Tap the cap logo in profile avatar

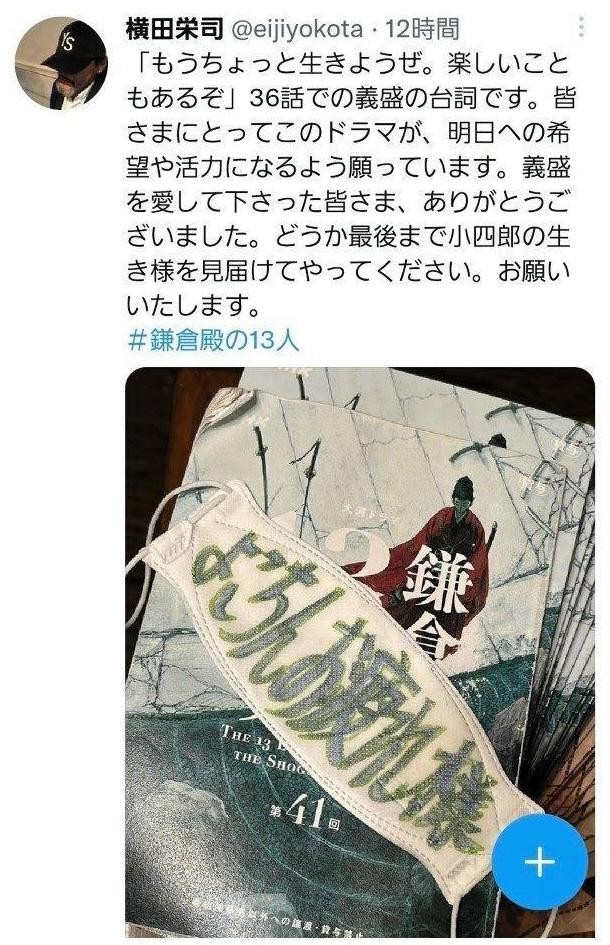[x=68, y=44]
